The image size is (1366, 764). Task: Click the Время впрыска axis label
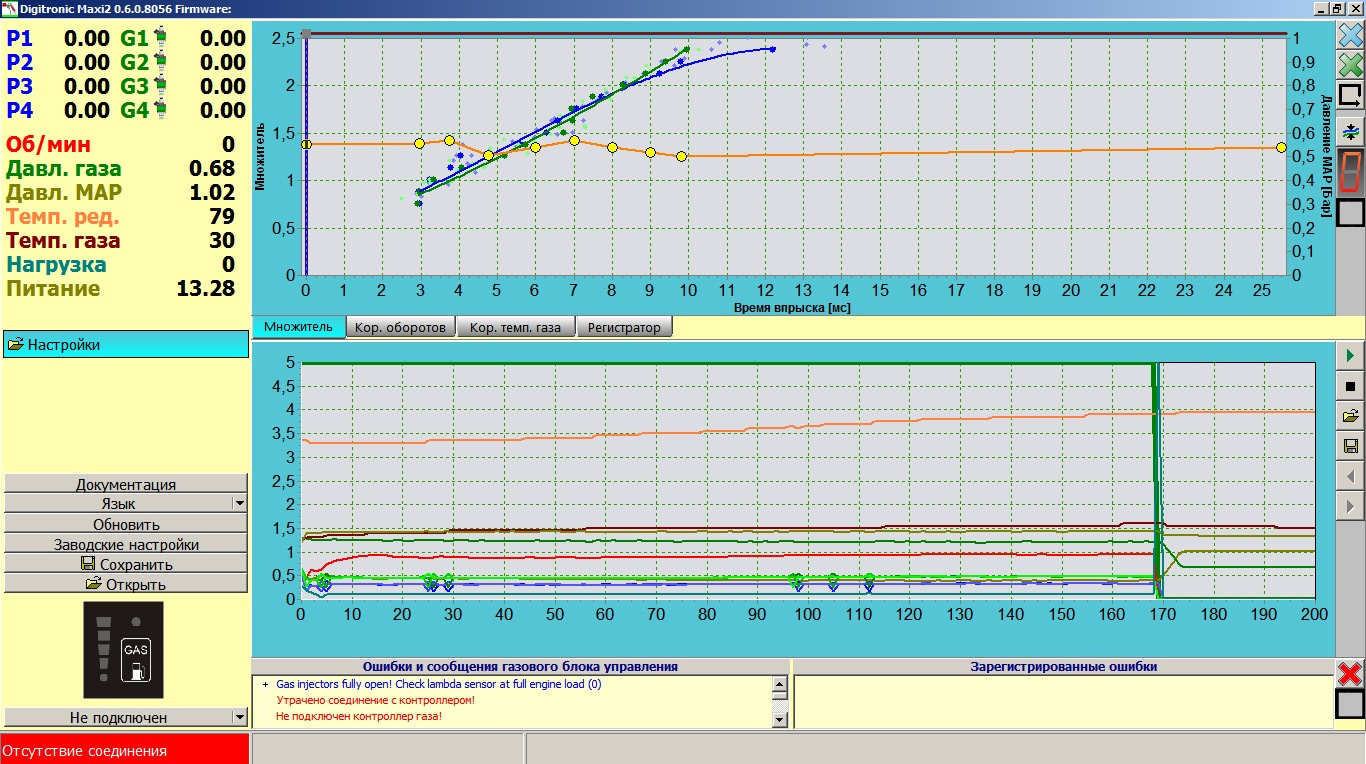point(792,308)
